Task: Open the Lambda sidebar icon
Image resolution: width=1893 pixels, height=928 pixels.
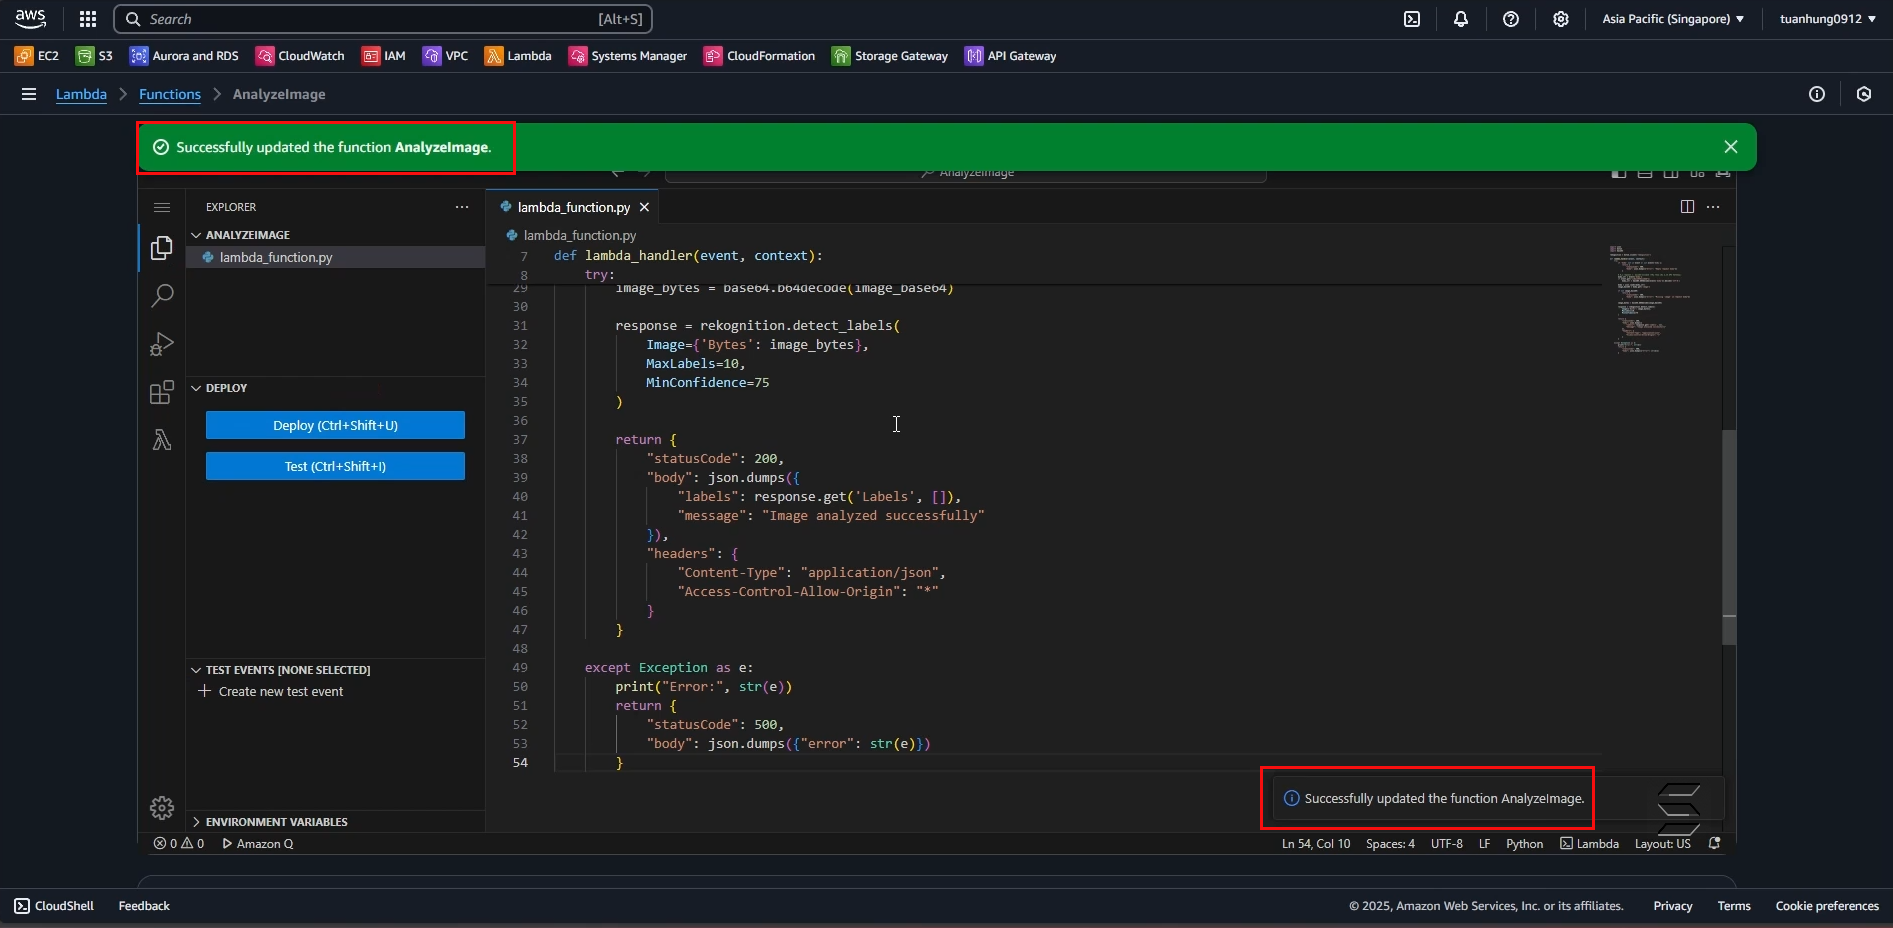Action: pyautogui.click(x=162, y=440)
